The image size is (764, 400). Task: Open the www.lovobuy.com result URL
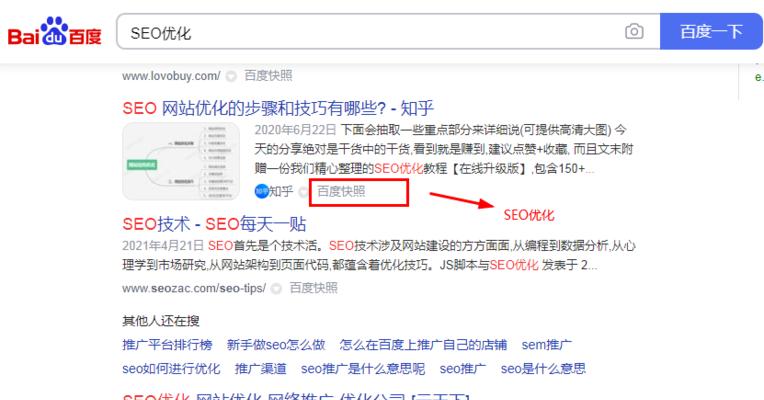pos(171,76)
